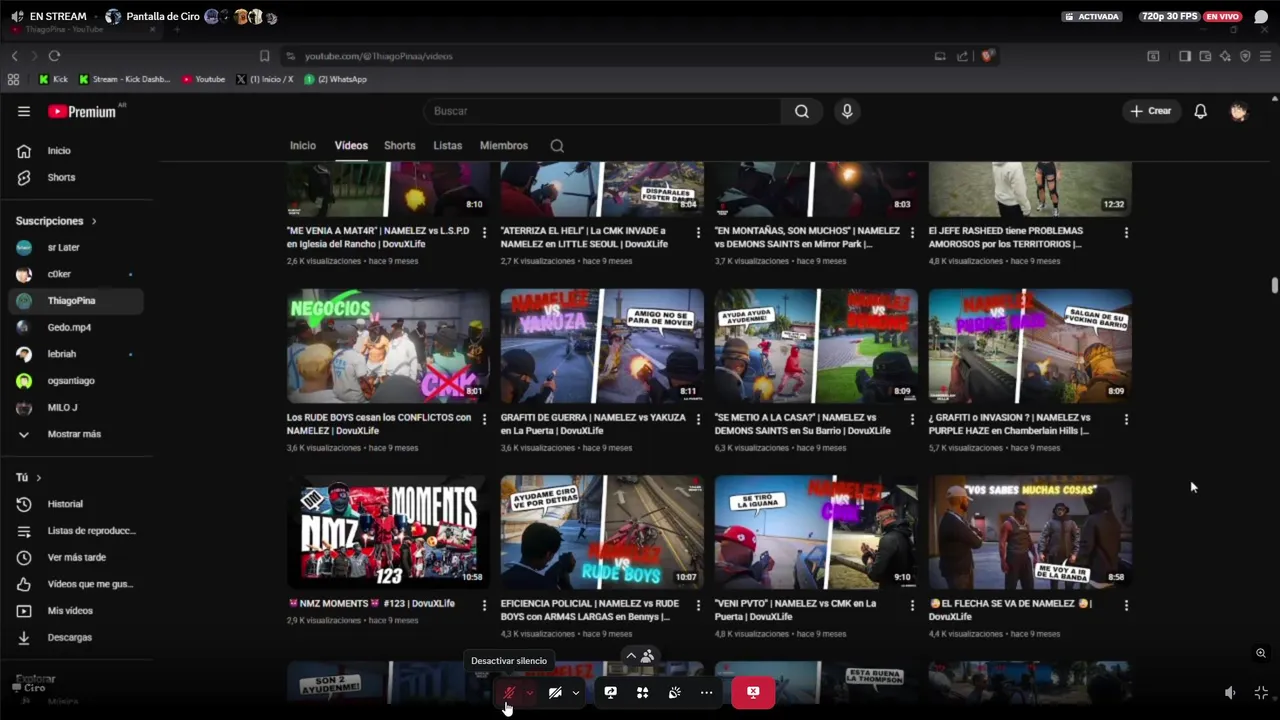Select ThiagoPina in subscriptions
1280x720 pixels.
click(x=76, y=301)
